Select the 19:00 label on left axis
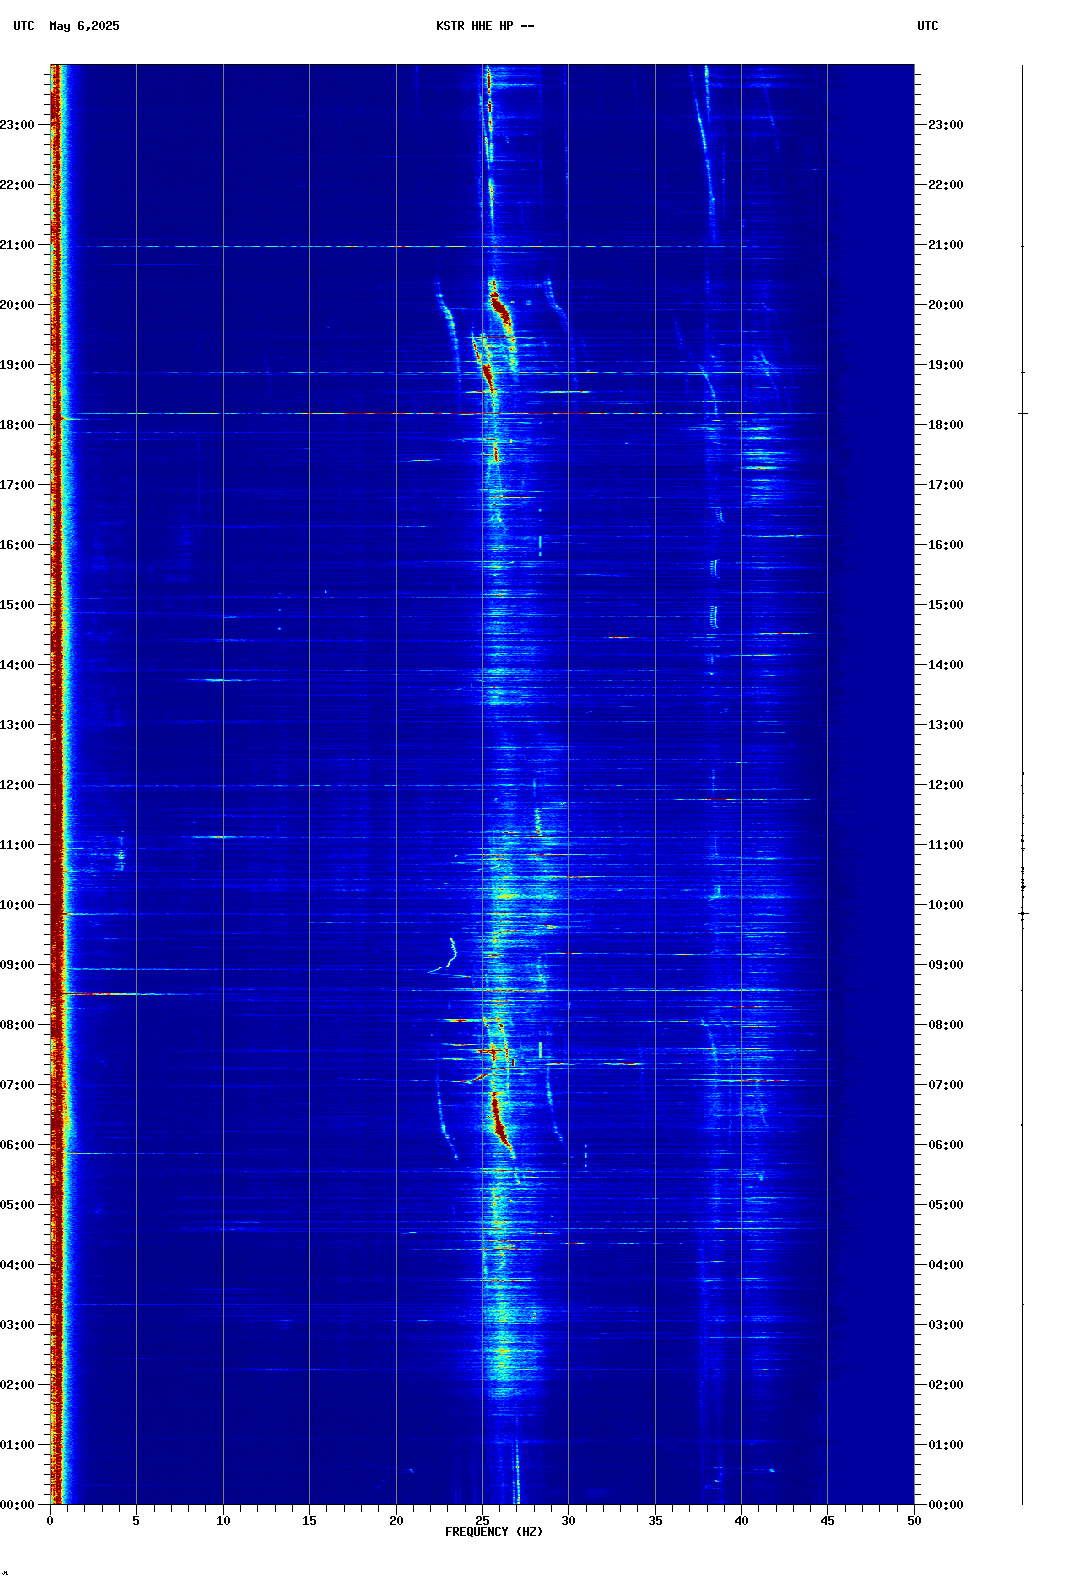This screenshot has height=1584, width=1066. [x=17, y=365]
